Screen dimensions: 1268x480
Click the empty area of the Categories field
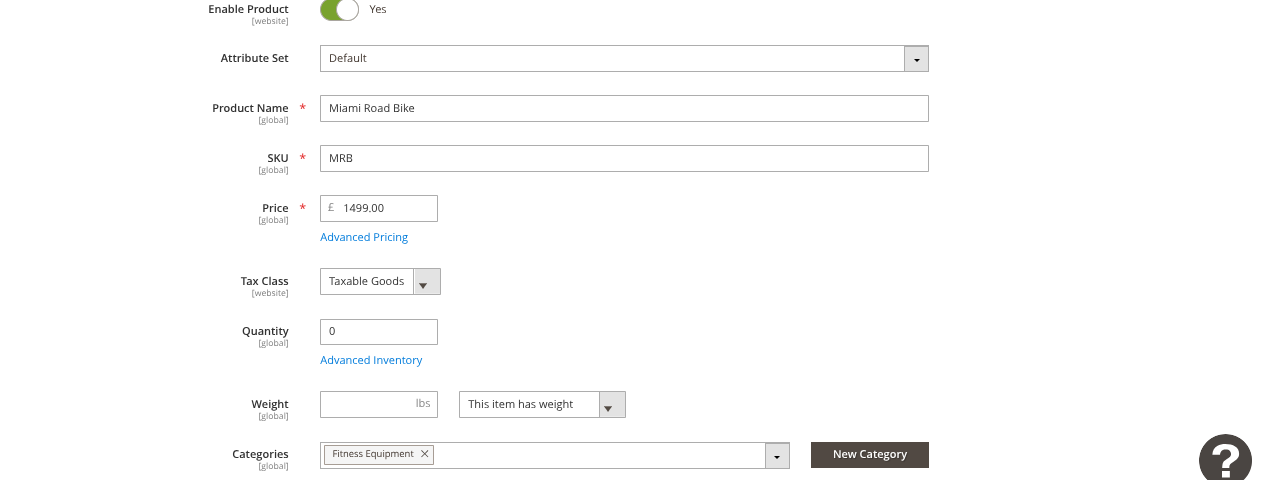600,455
